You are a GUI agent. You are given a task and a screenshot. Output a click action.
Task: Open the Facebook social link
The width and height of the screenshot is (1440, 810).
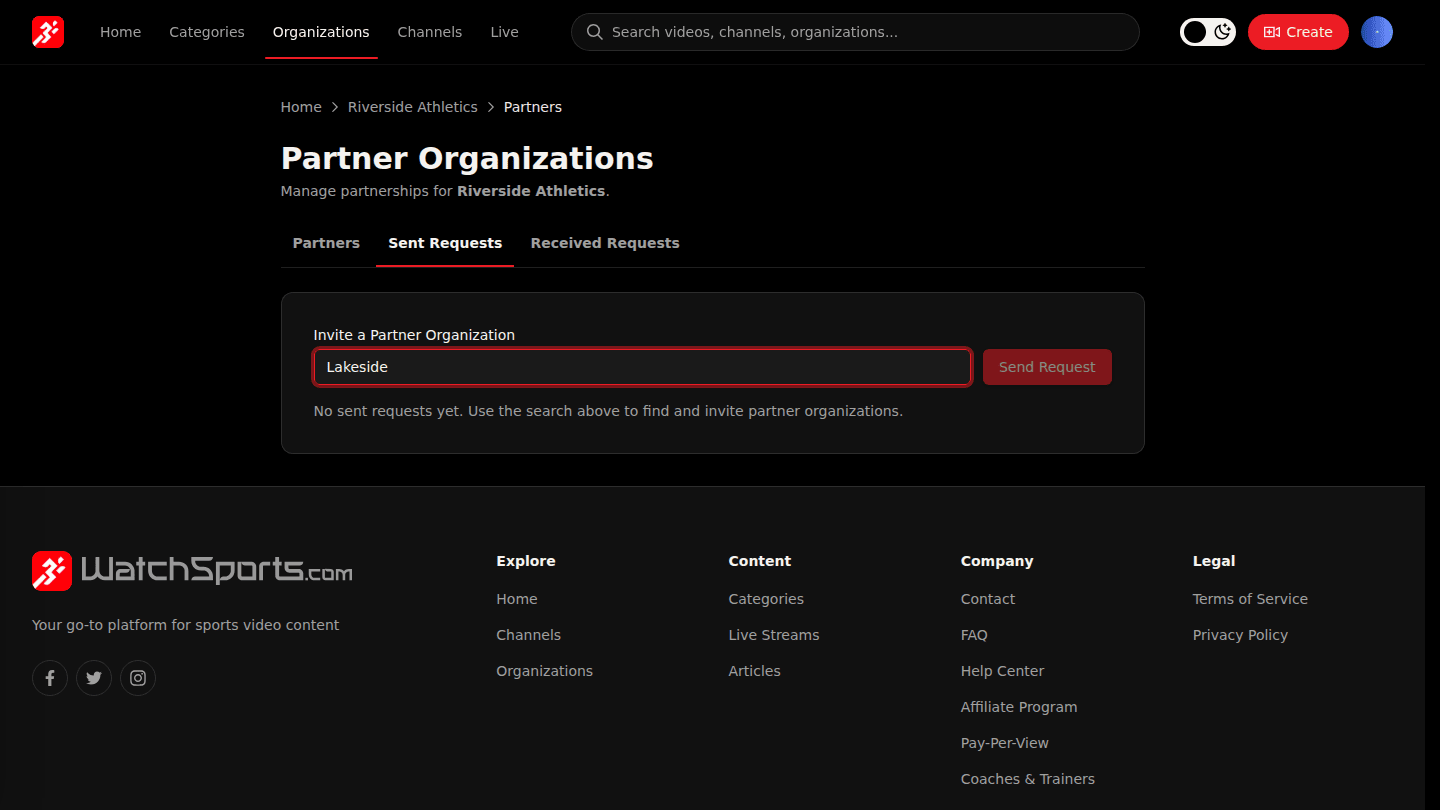(50, 678)
